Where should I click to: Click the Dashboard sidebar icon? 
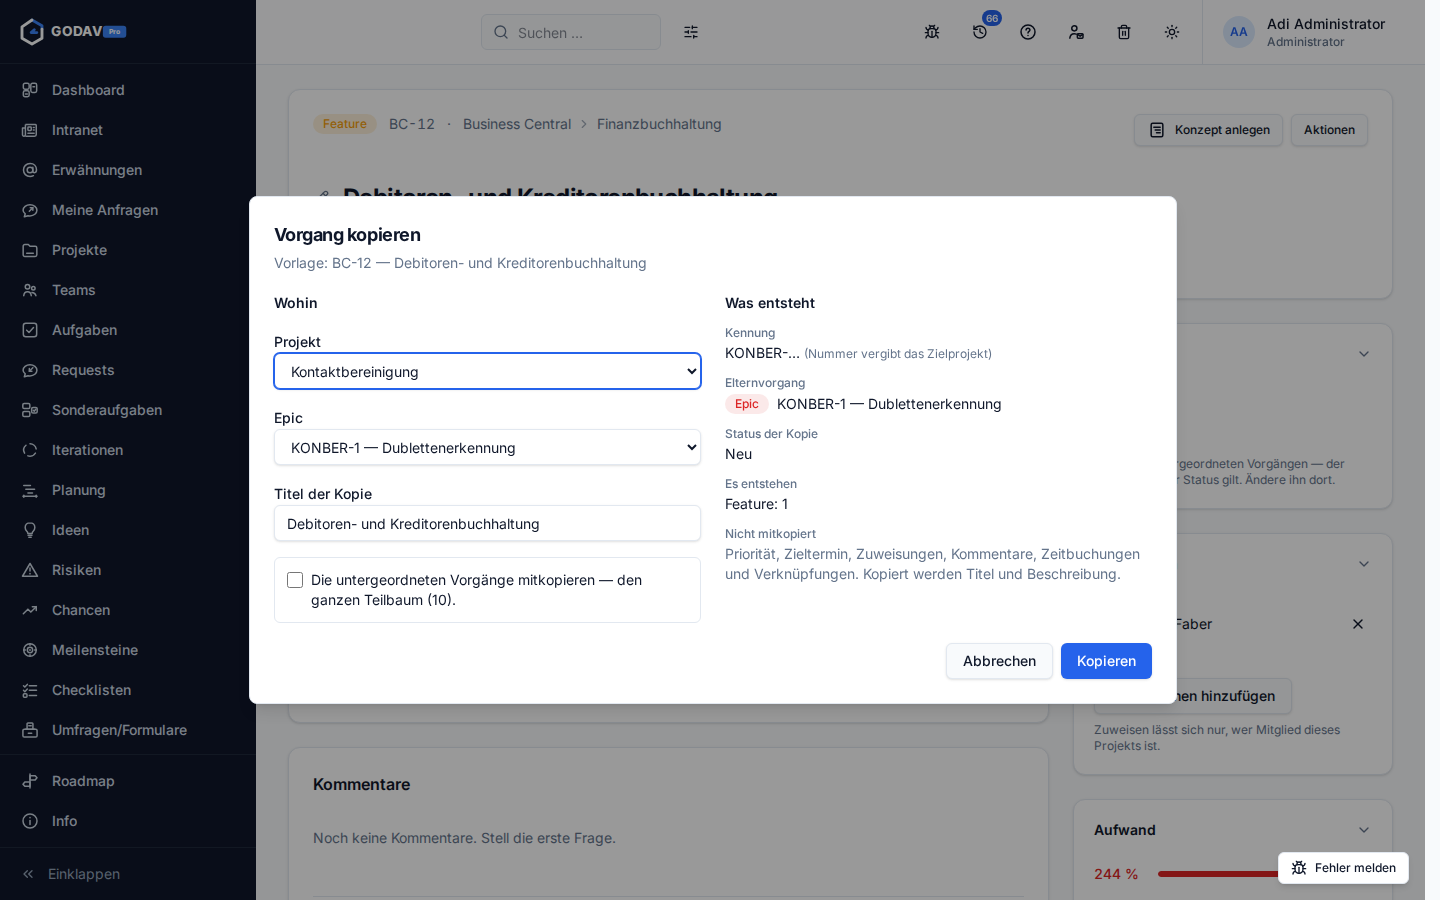point(30,90)
